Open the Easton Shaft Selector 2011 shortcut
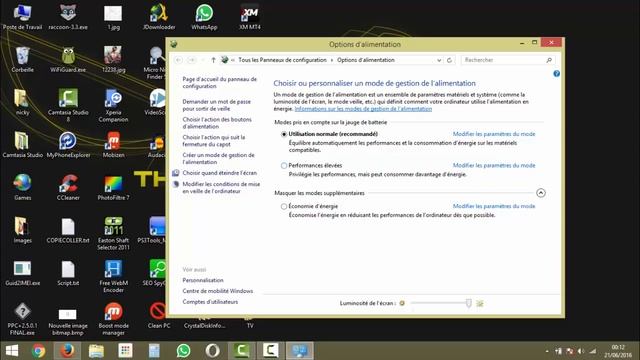The width and height of the screenshot is (640, 360). [x=113, y=233]
